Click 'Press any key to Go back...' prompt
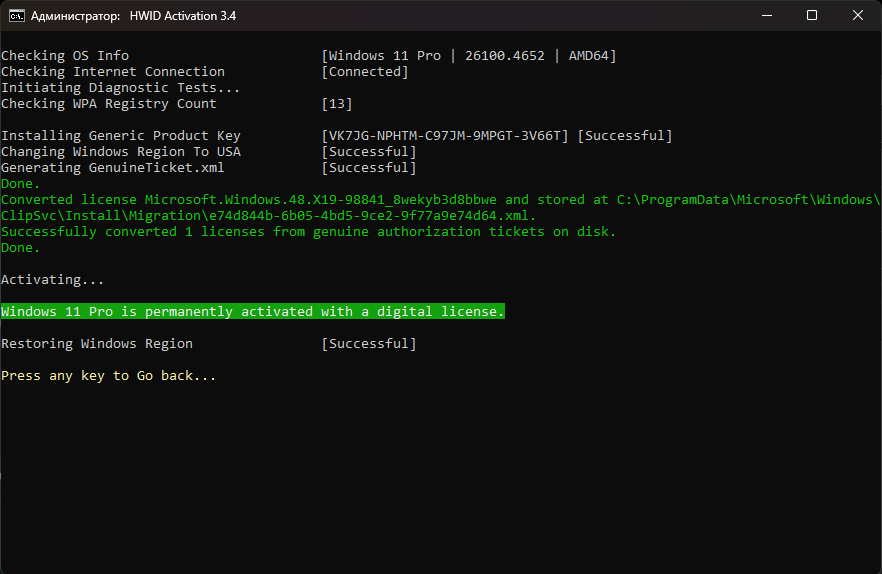Image resolution: width=882 pixels, height=574 pixels. [109, 376]
